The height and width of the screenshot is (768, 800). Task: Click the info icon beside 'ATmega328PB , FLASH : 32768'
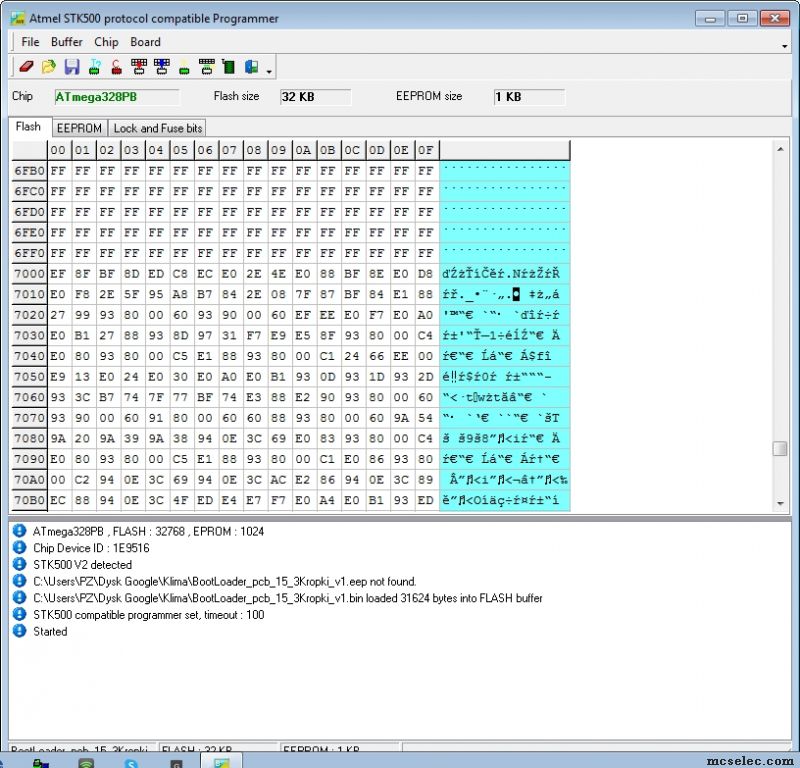tap(19, 531)
